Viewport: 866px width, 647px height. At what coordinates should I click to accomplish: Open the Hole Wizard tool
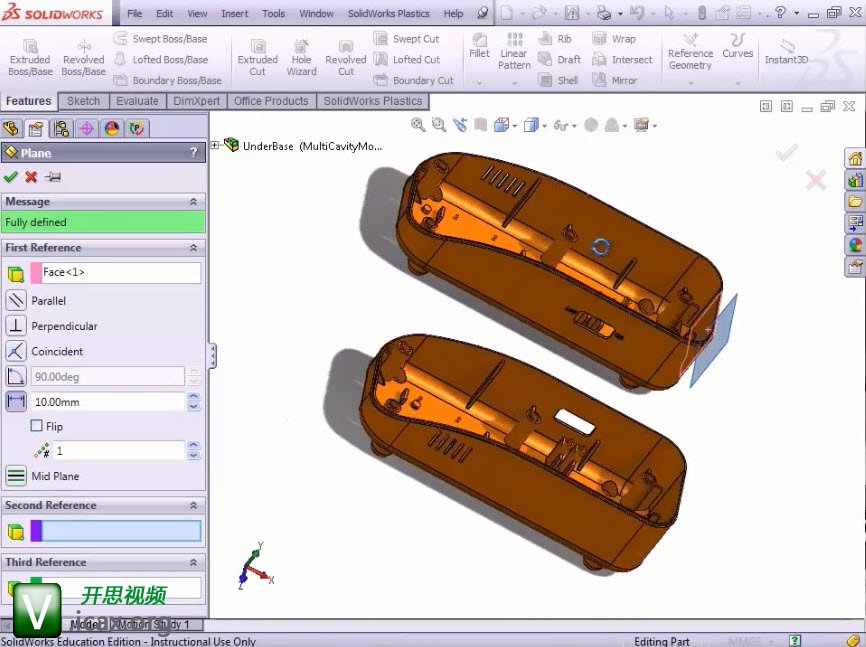pos(301,58)
